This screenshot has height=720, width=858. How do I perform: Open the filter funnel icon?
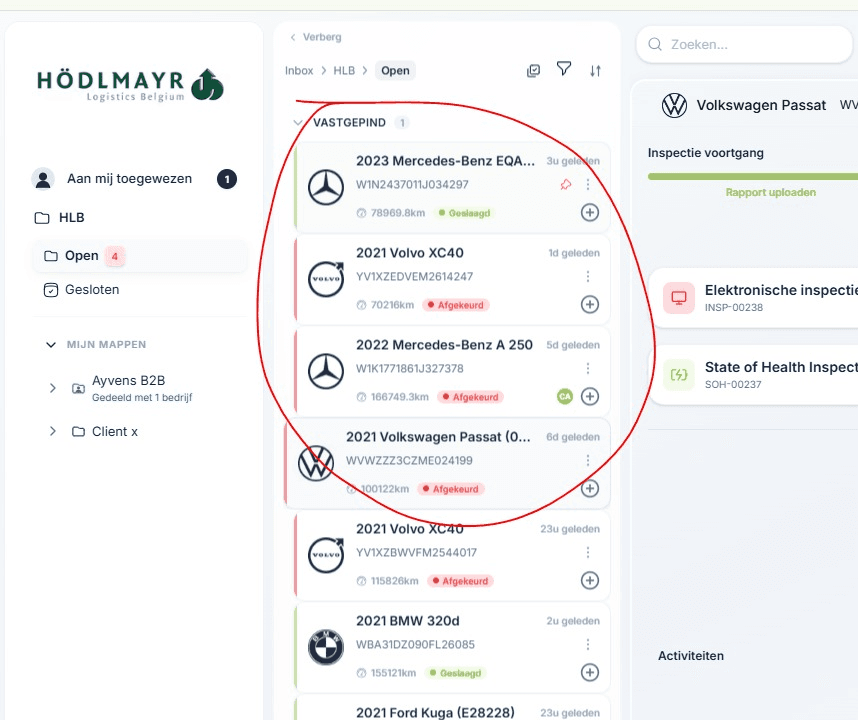(x=564, y=69)
